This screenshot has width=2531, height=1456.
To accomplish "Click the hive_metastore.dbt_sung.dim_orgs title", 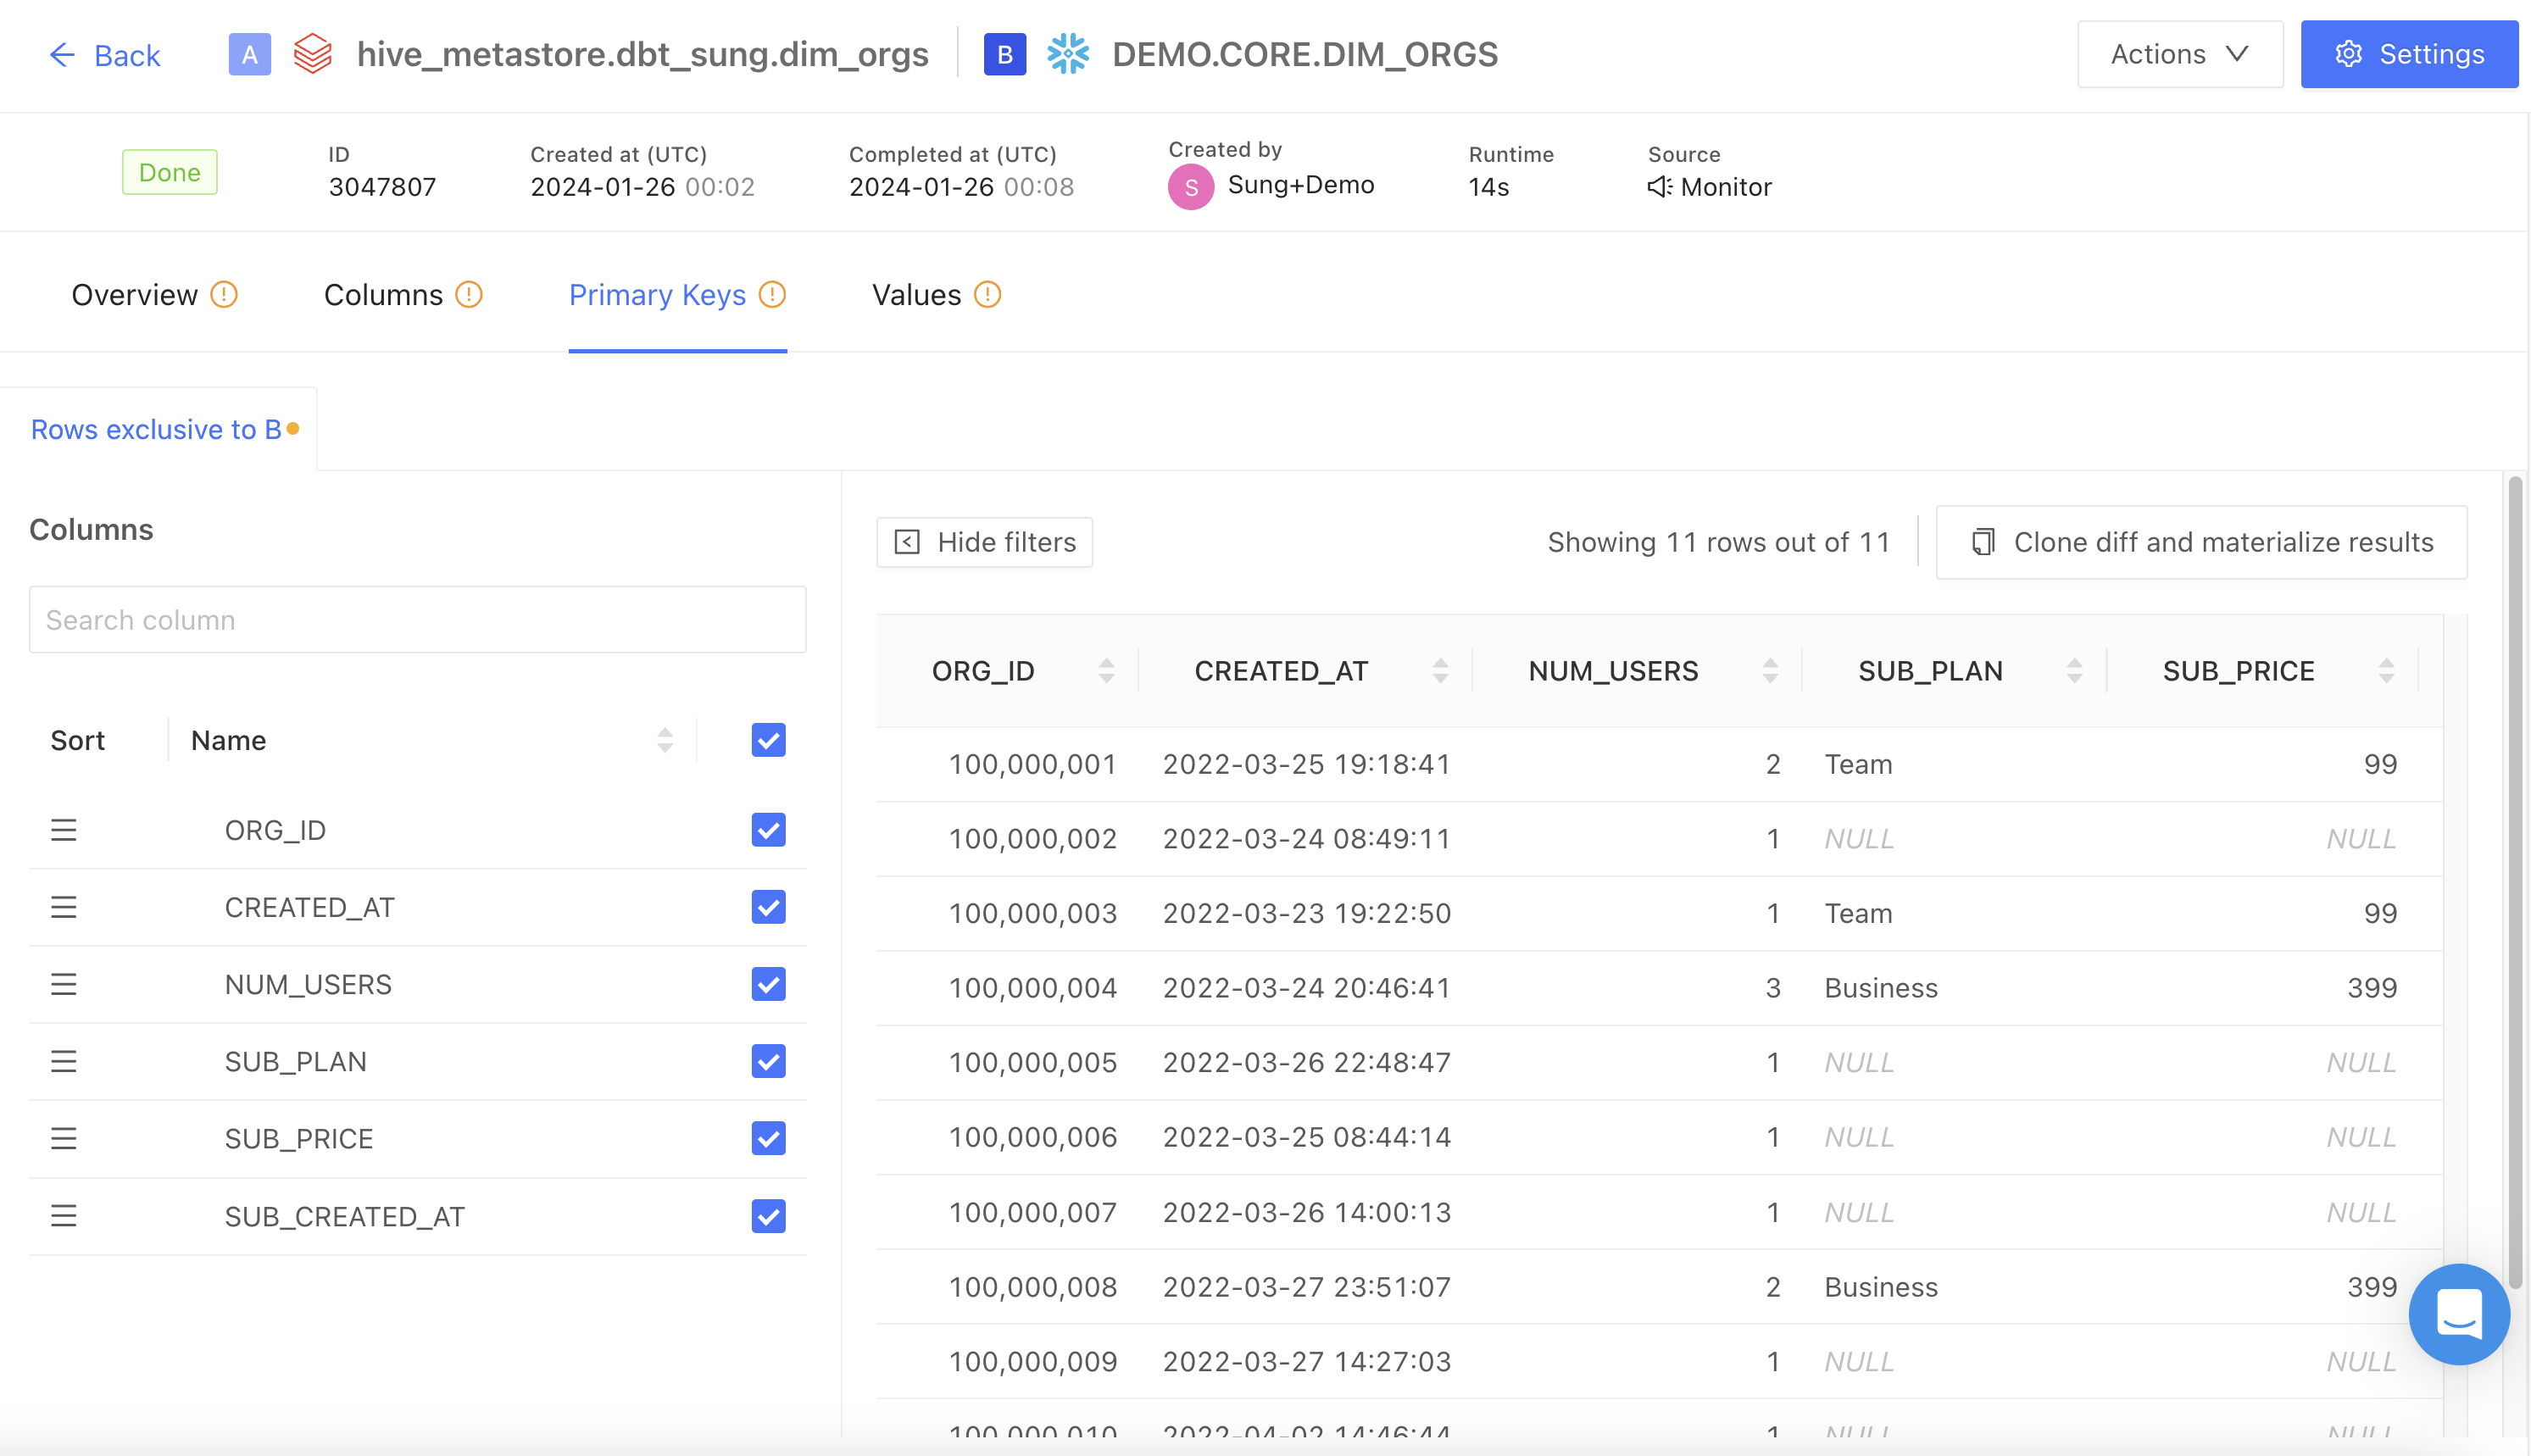I will 642,54.
